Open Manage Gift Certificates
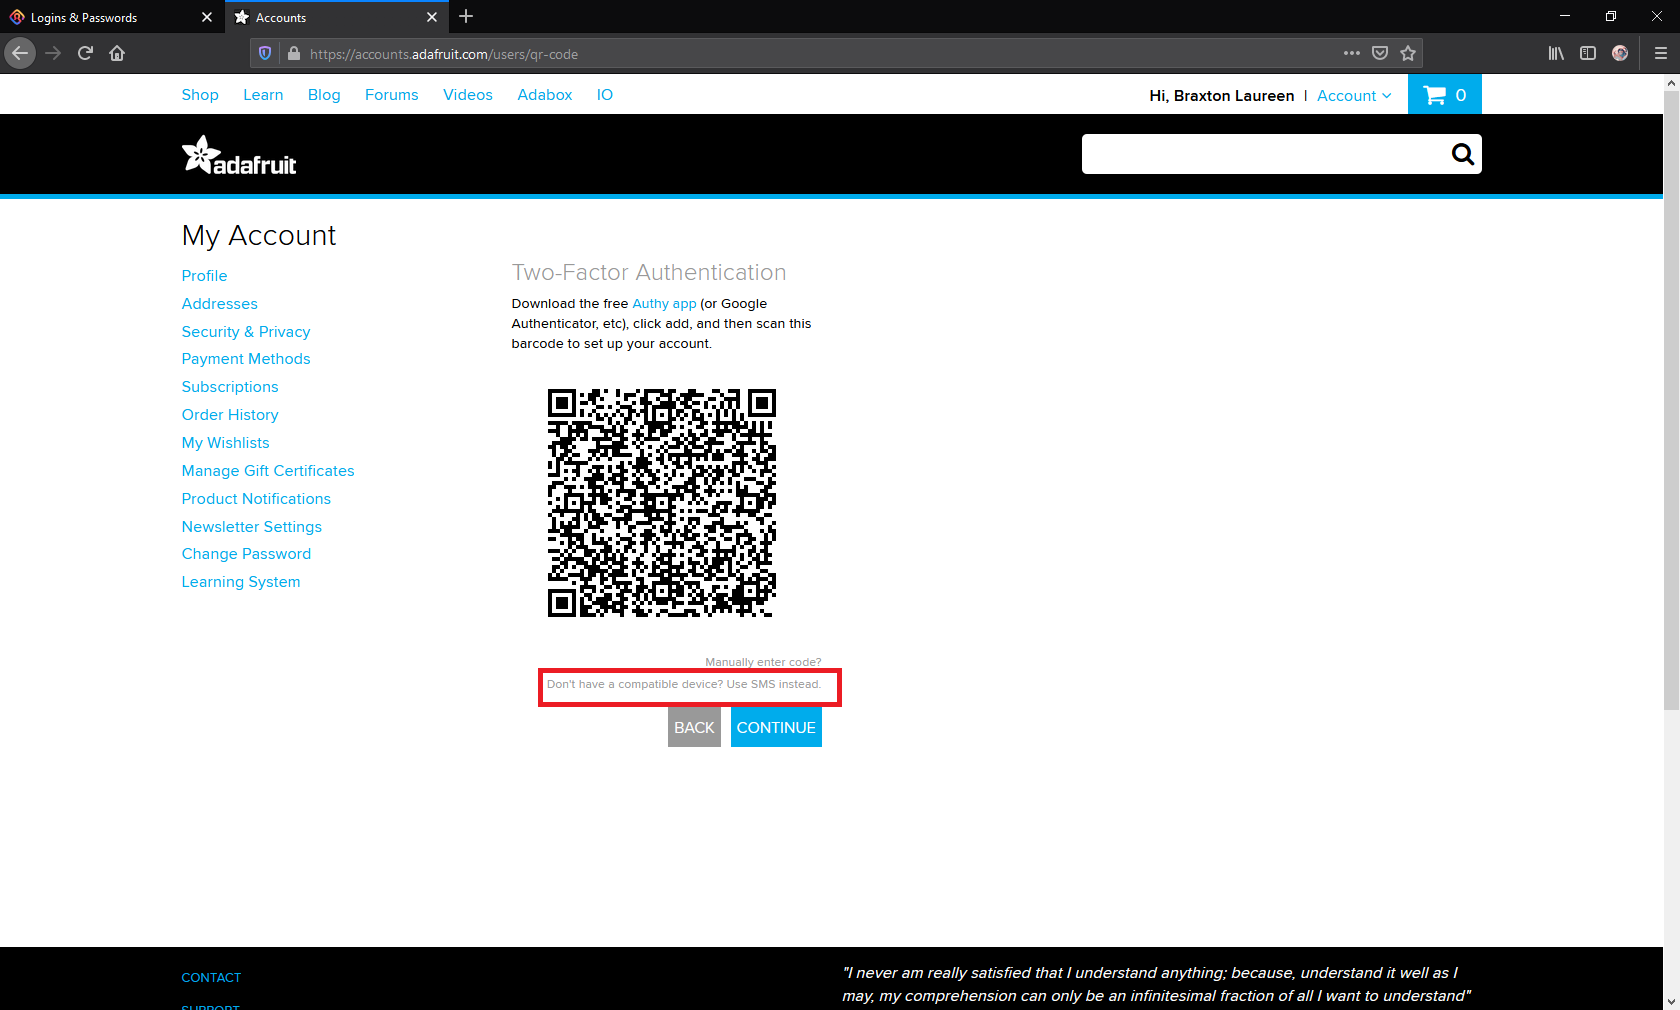Viewport: 1680px width, 1010px height. tap(268, 471)
